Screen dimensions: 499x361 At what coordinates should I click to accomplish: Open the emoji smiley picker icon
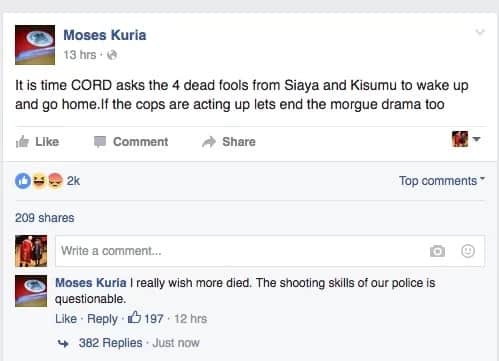pyautogui.click(x=468, y=251)
